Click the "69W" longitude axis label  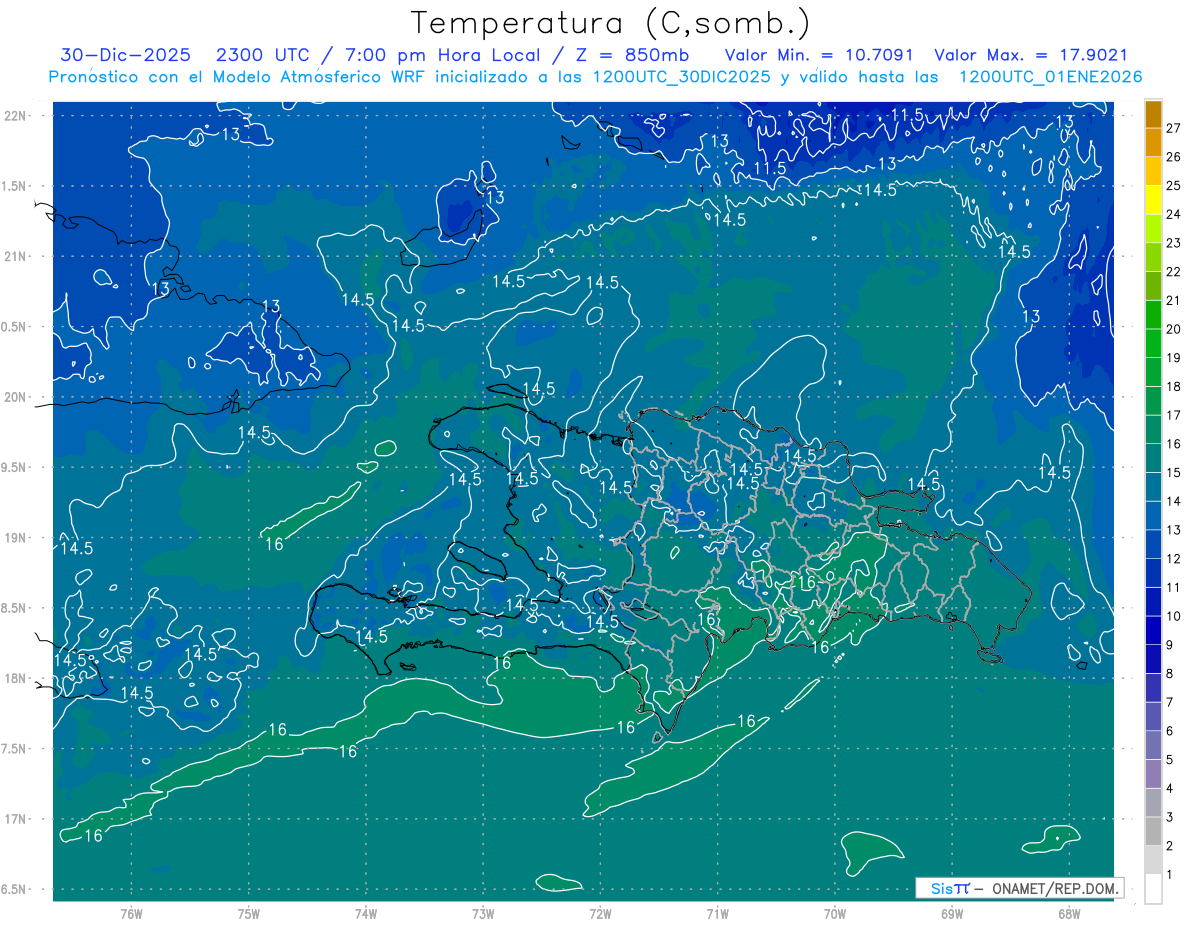point(952,914)
